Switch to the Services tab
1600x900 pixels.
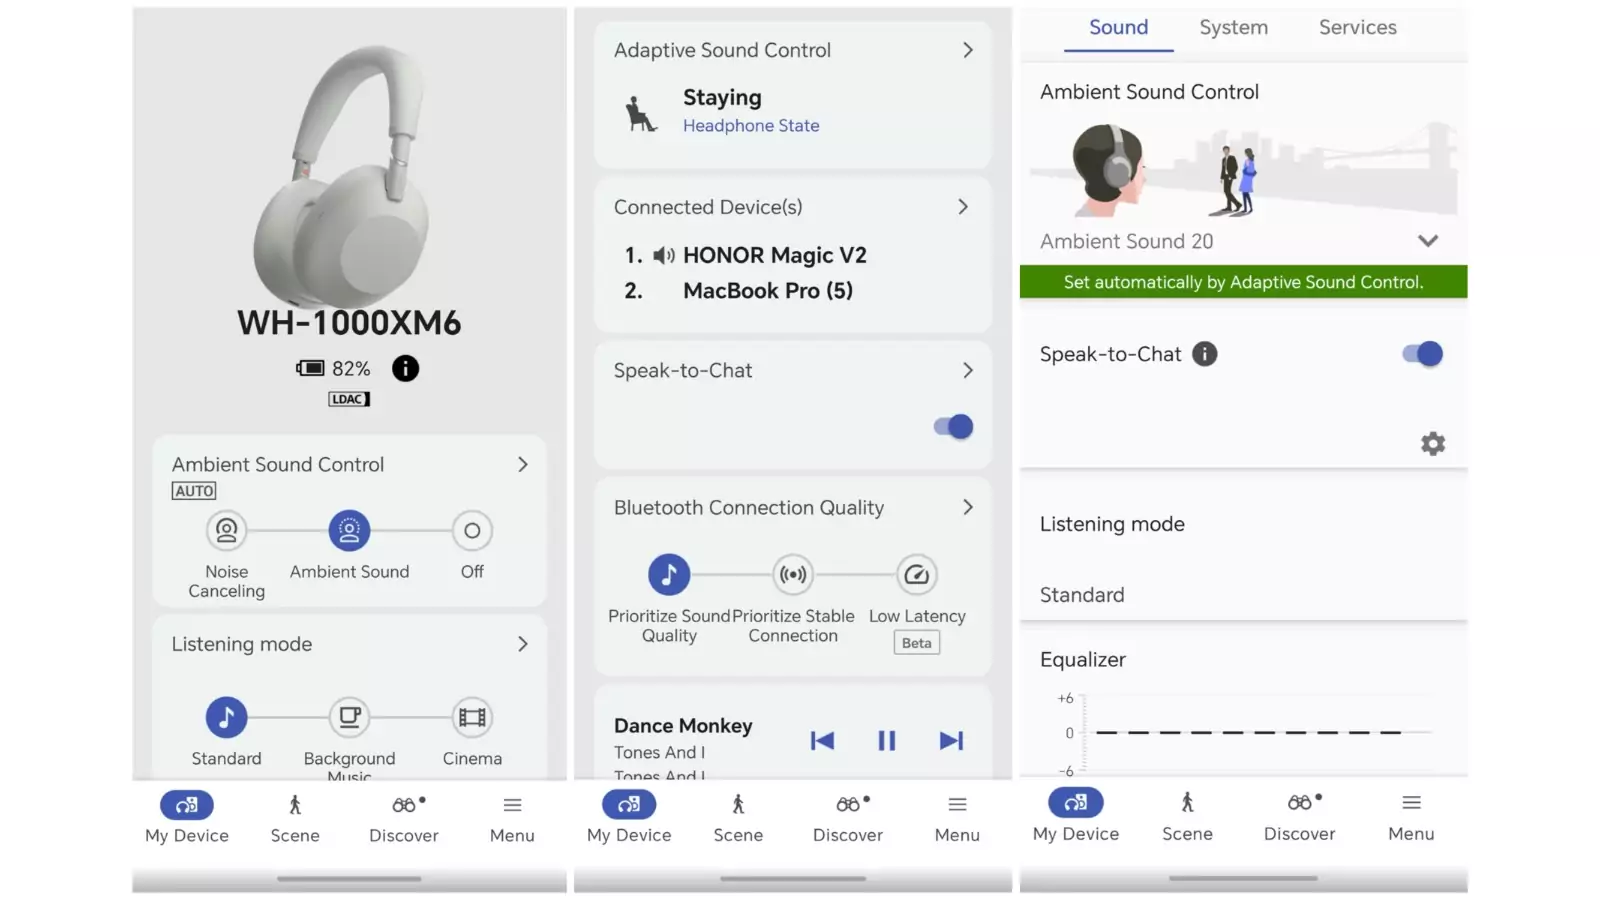click(x=1357, y=28)
